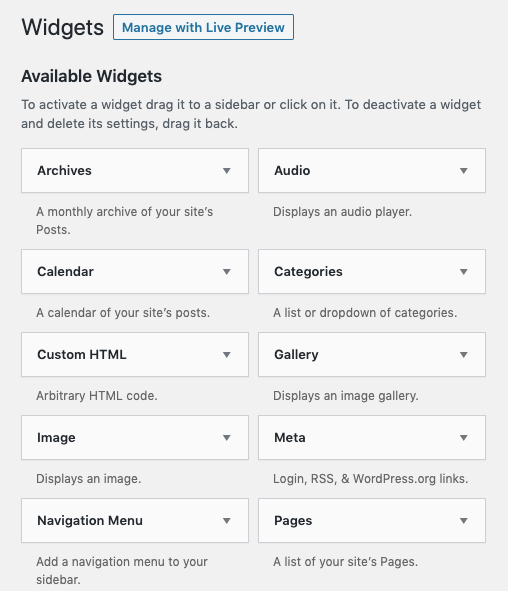Viewport: 508px width, 591px height.
Task: Select the Categories widget title
Action: pos(308,271)
